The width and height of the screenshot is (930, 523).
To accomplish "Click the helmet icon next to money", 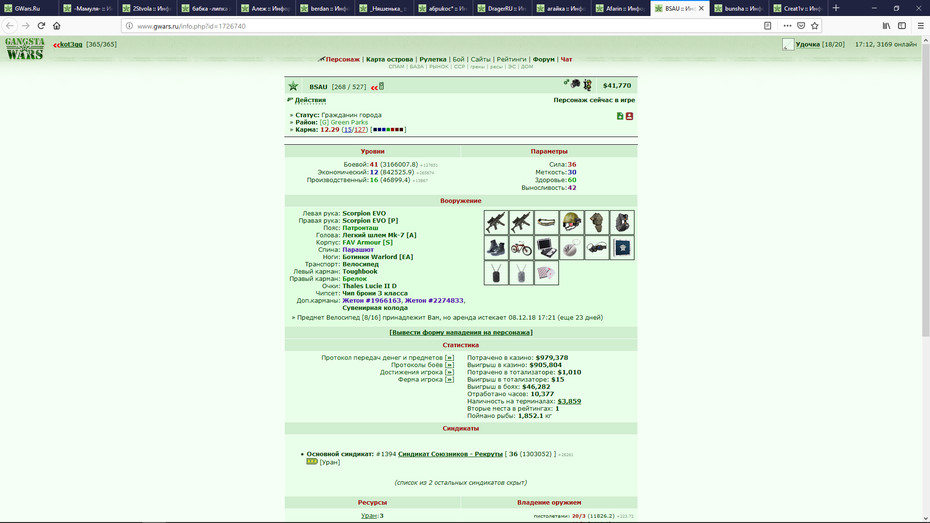I will (x=575, y=84).
